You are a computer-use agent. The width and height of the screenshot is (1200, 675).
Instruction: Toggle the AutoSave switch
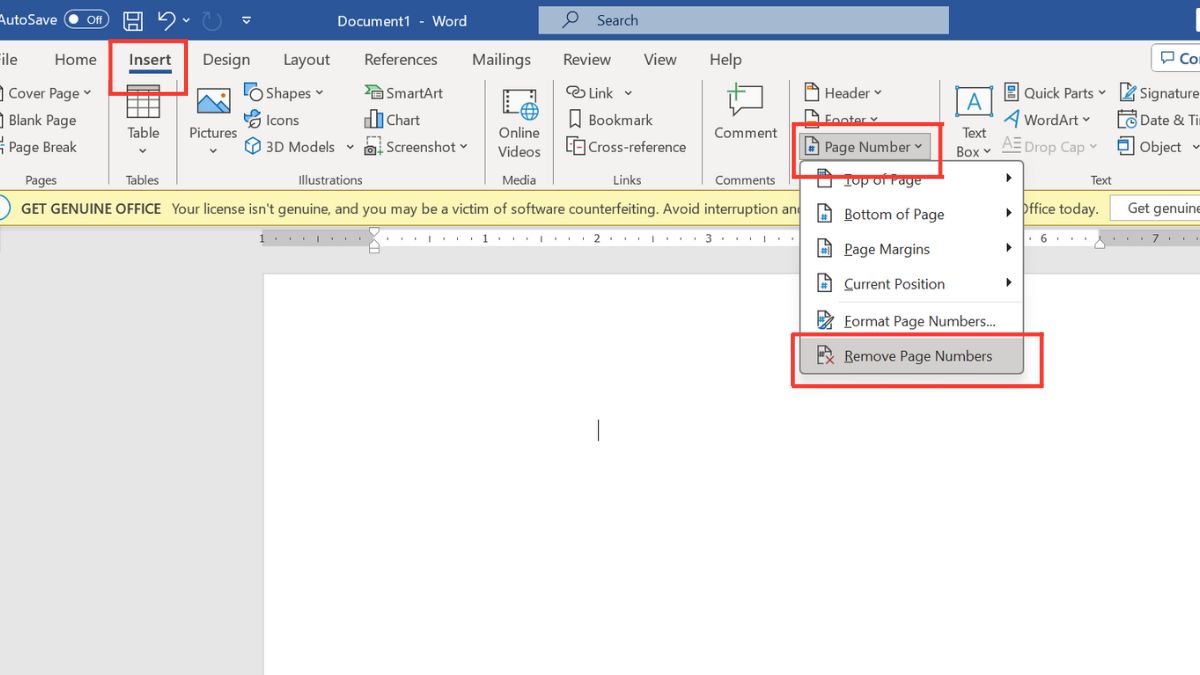coord(87,20)
